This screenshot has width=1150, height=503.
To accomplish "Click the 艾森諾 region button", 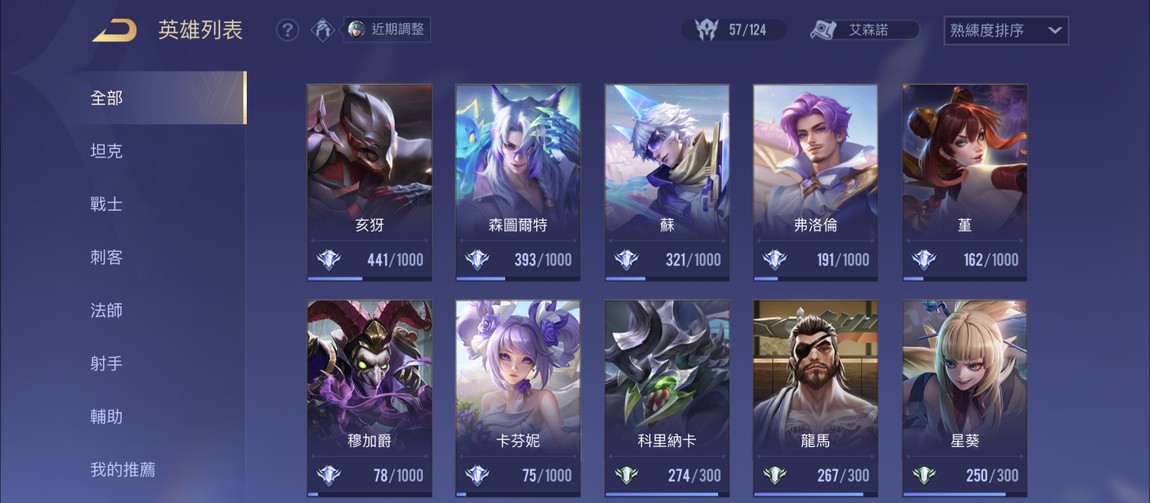I will tap(864, 30).
